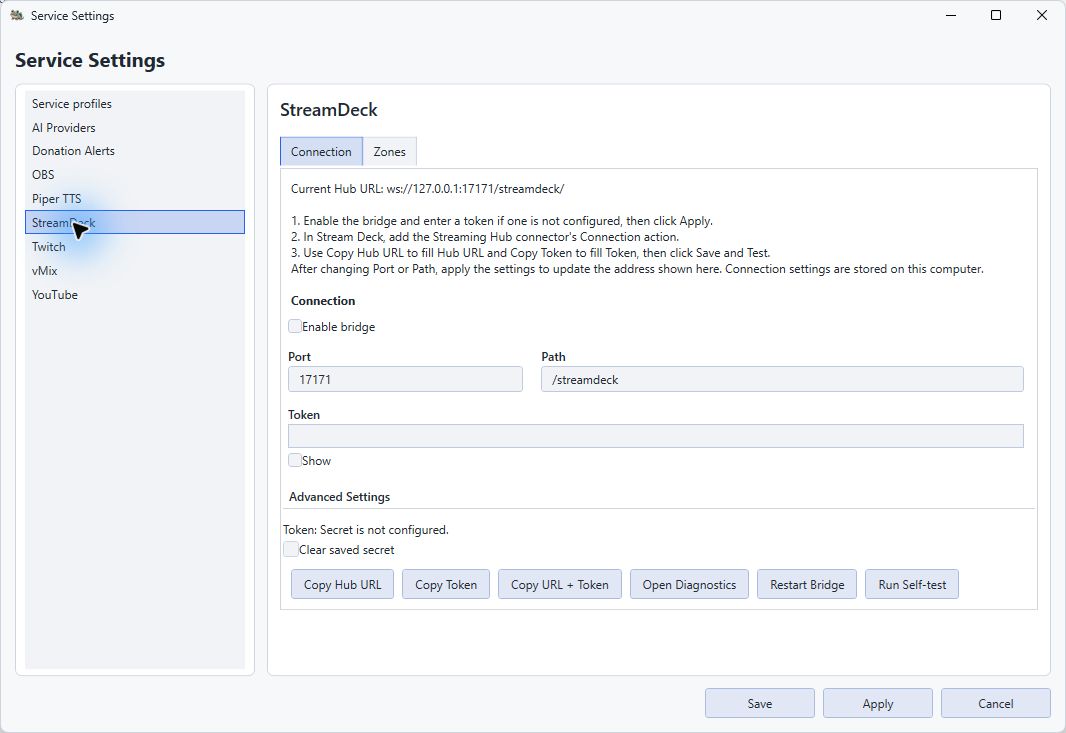Click the Advanced Settings header
Viewport: 1066px width, 733px height.
[x=339, y=497]
